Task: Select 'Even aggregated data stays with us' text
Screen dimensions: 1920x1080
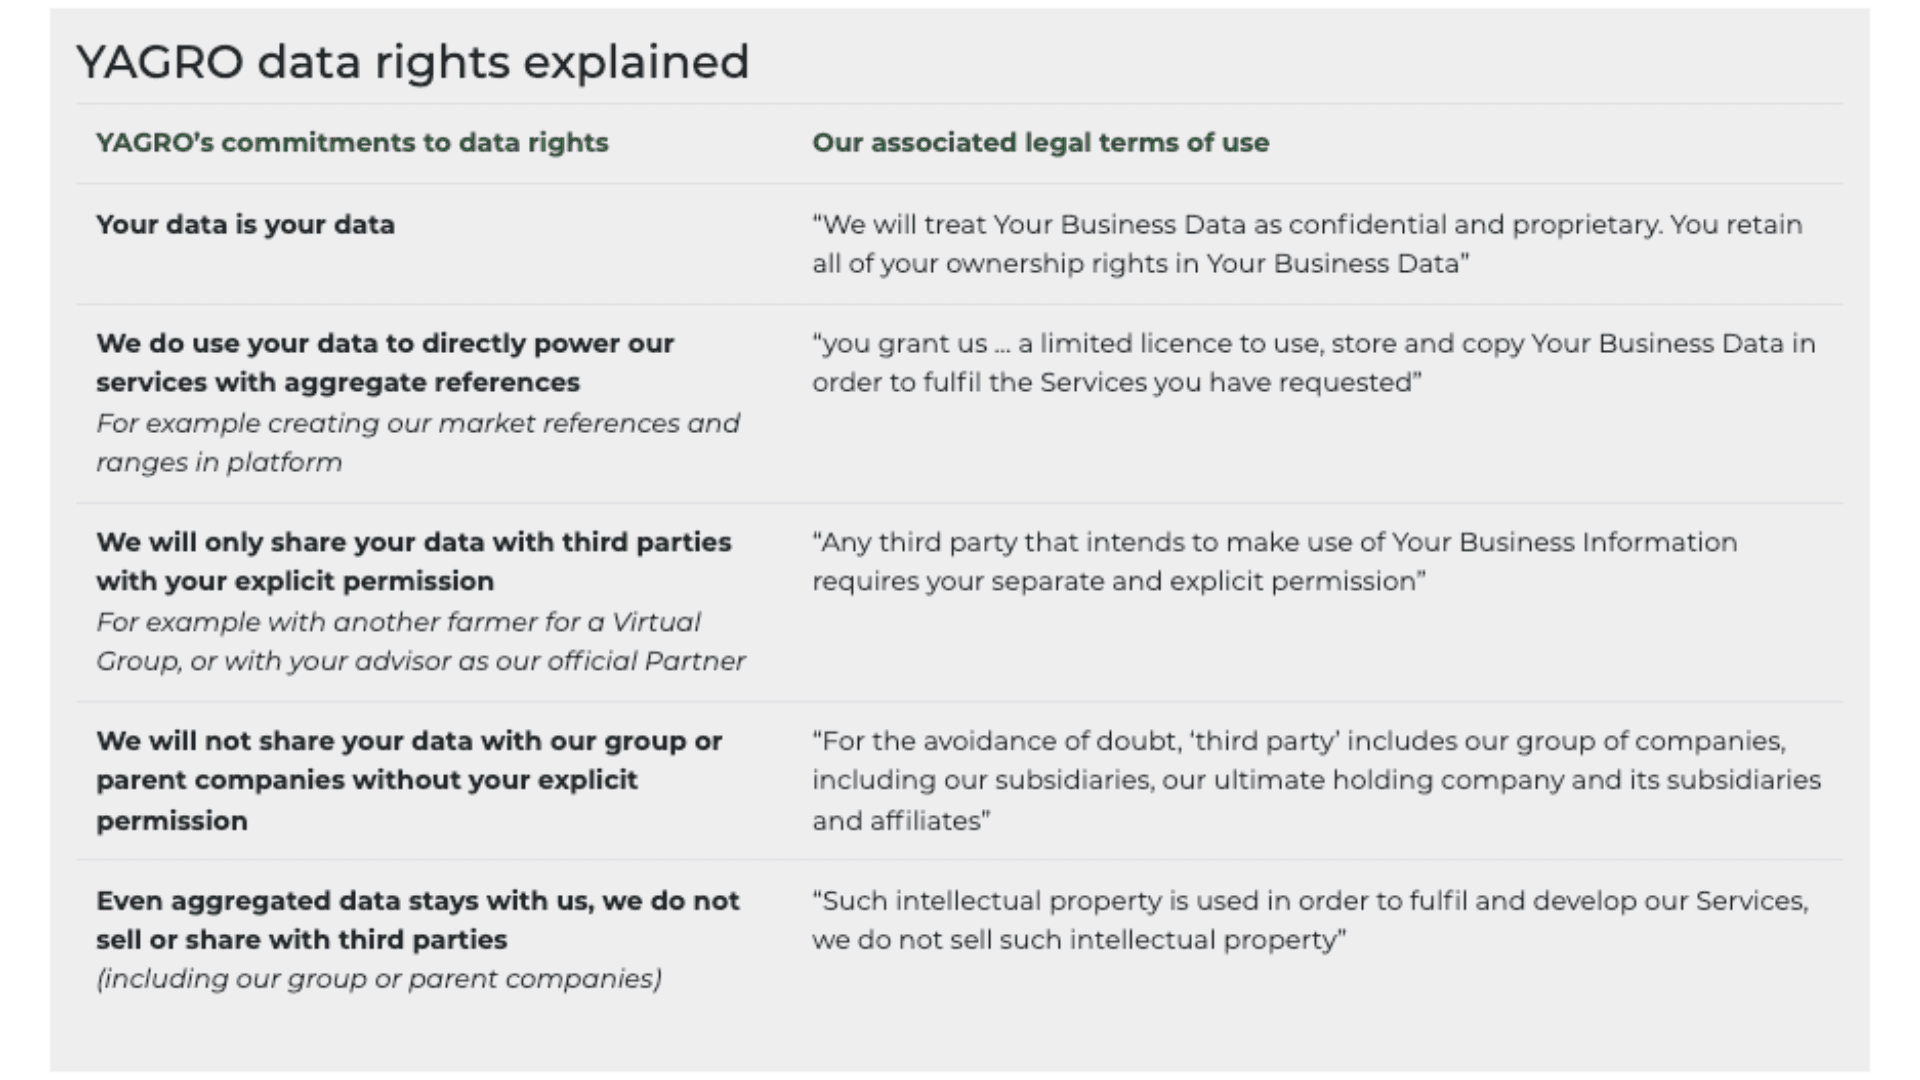Action: point(418,920)
